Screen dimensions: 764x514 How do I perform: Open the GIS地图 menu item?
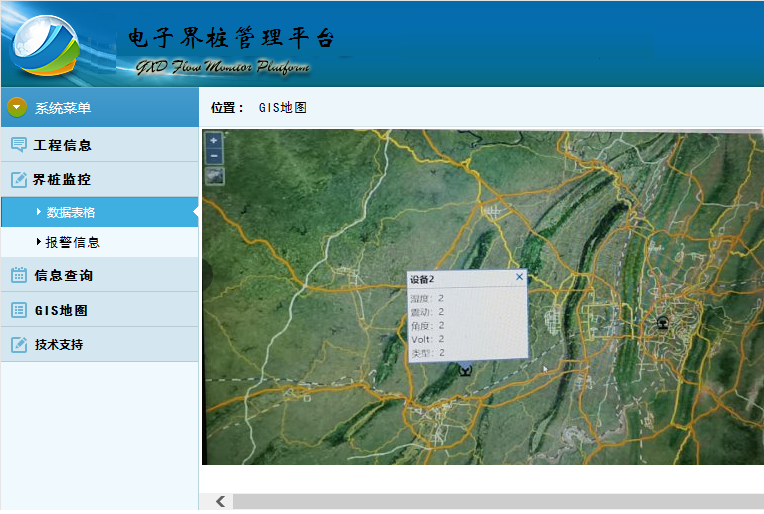(62, 310)
